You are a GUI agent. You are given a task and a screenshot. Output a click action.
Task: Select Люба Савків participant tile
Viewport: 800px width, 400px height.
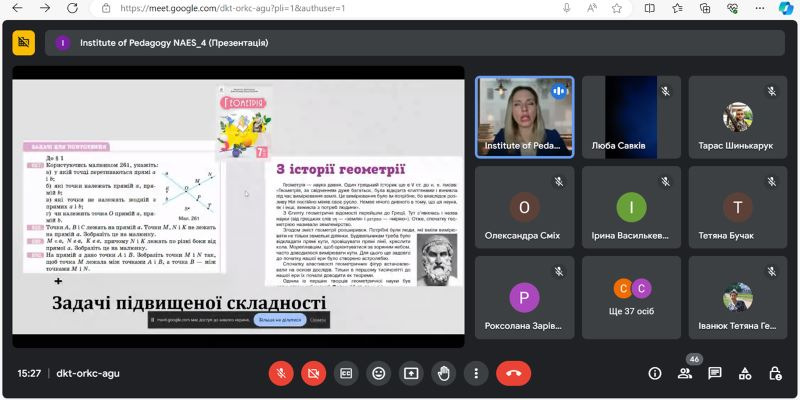click(631, 117)
